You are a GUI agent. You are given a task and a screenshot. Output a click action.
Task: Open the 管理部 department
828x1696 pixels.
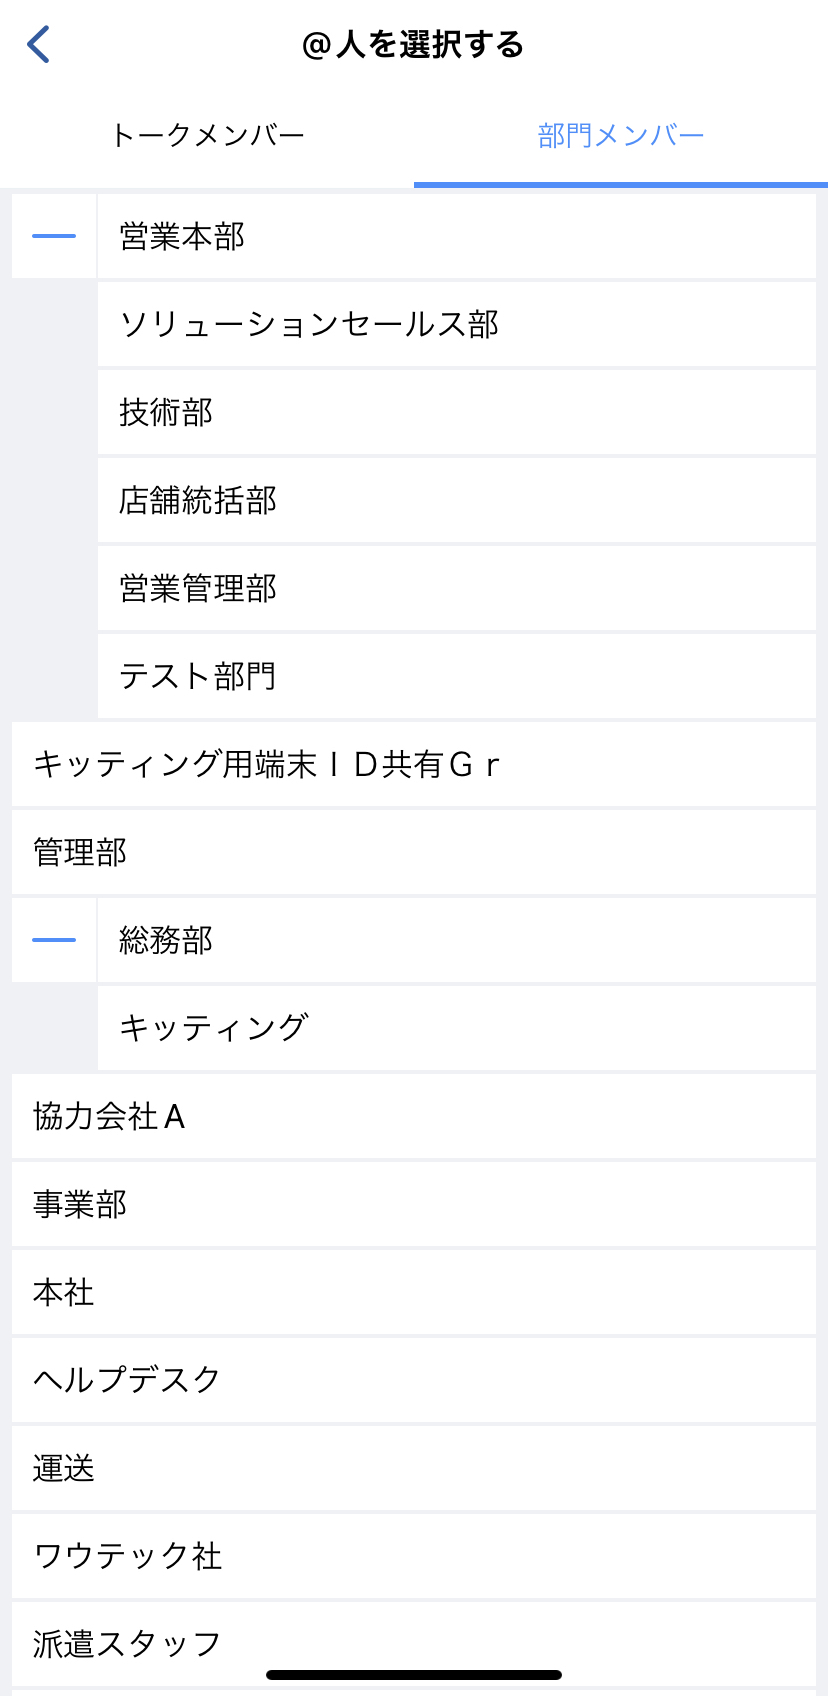(x=414, y=852)
